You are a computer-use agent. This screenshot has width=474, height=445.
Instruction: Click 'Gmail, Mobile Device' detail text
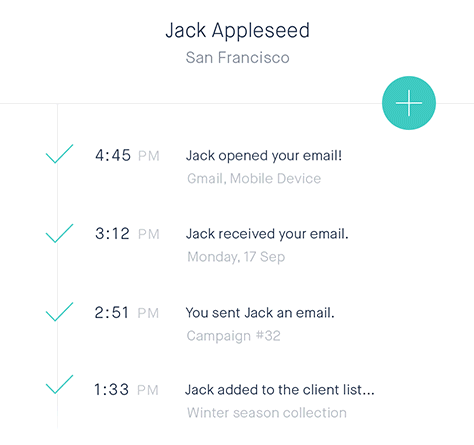coord(254,179)
